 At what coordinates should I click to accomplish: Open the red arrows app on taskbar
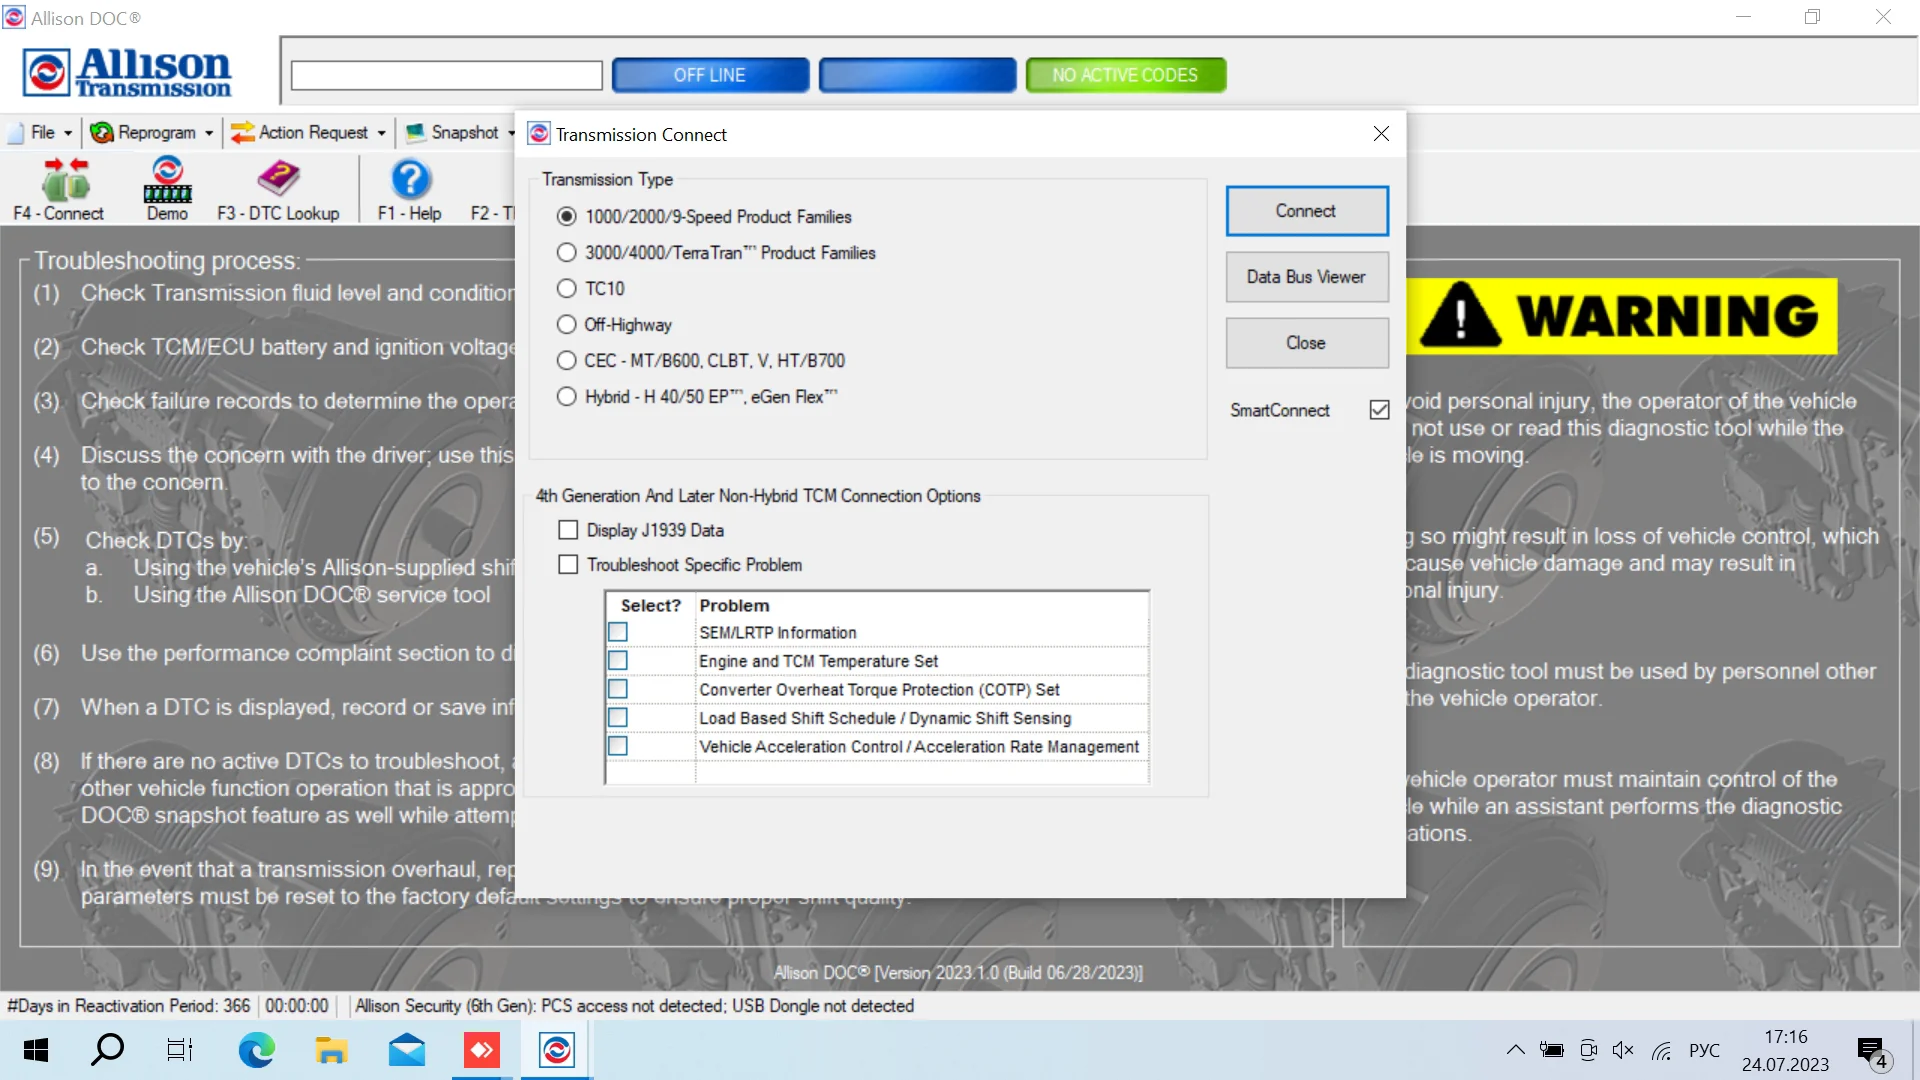482,1050
